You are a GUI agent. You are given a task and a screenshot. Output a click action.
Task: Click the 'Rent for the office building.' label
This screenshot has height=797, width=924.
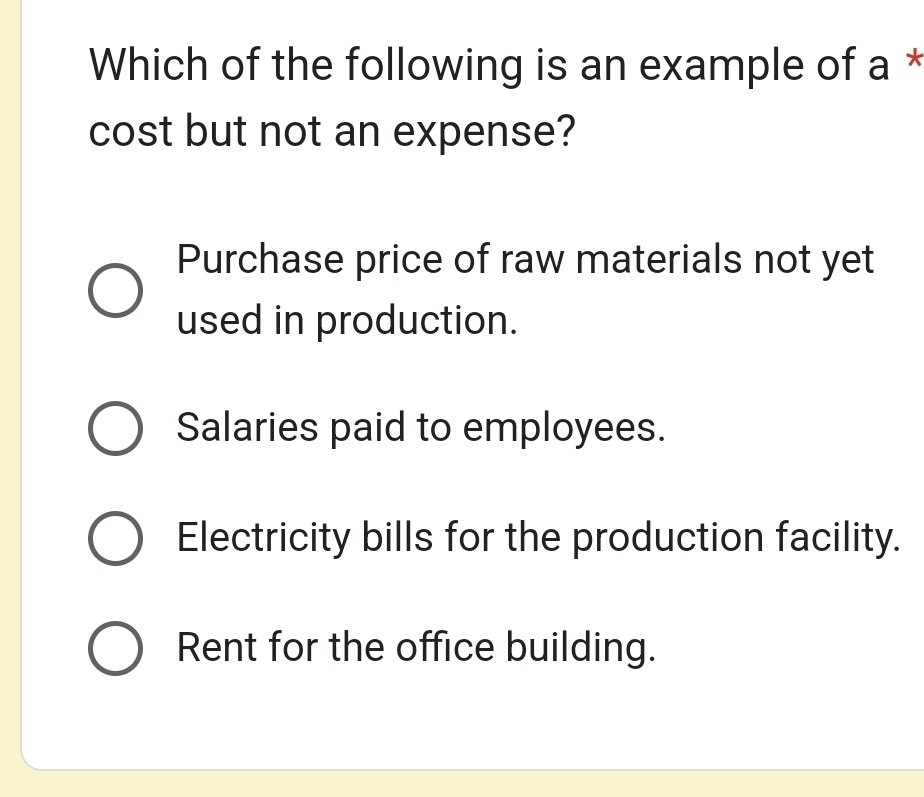pos(417,648)
